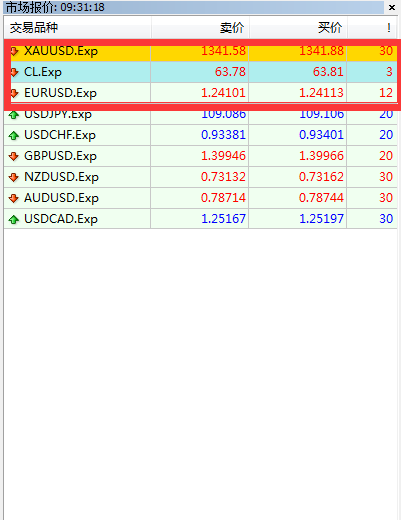Close the 市场报价 market watch panel
The height and width of the screenshot is (520, 401).
392,7
